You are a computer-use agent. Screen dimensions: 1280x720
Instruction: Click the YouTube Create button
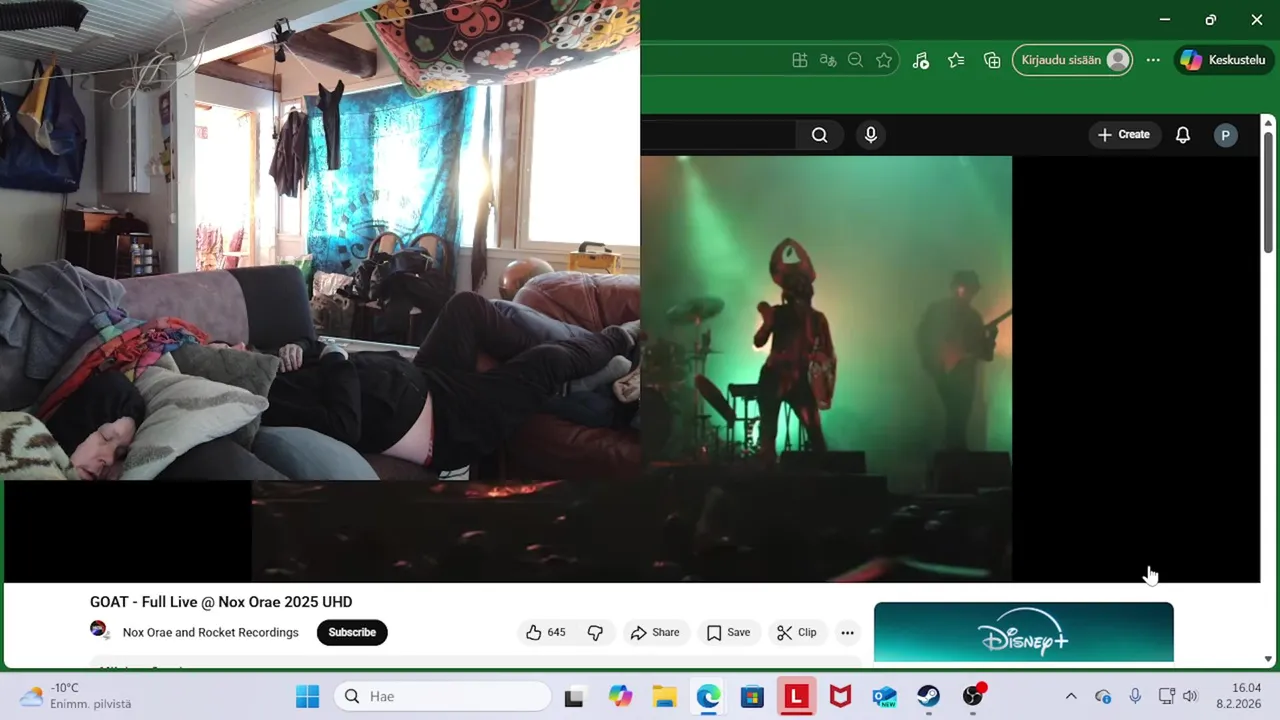[x=1124, y=135]
